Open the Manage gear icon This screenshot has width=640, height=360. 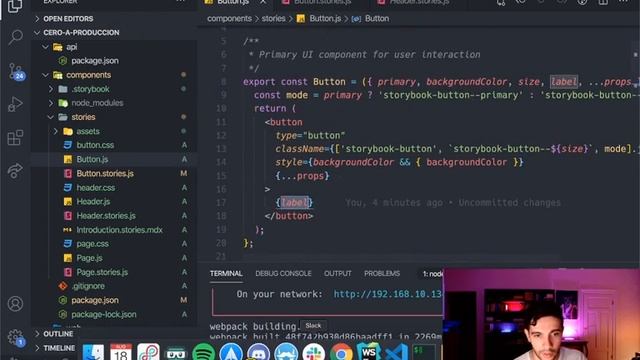pyautogui.click(x=16, y=338)
